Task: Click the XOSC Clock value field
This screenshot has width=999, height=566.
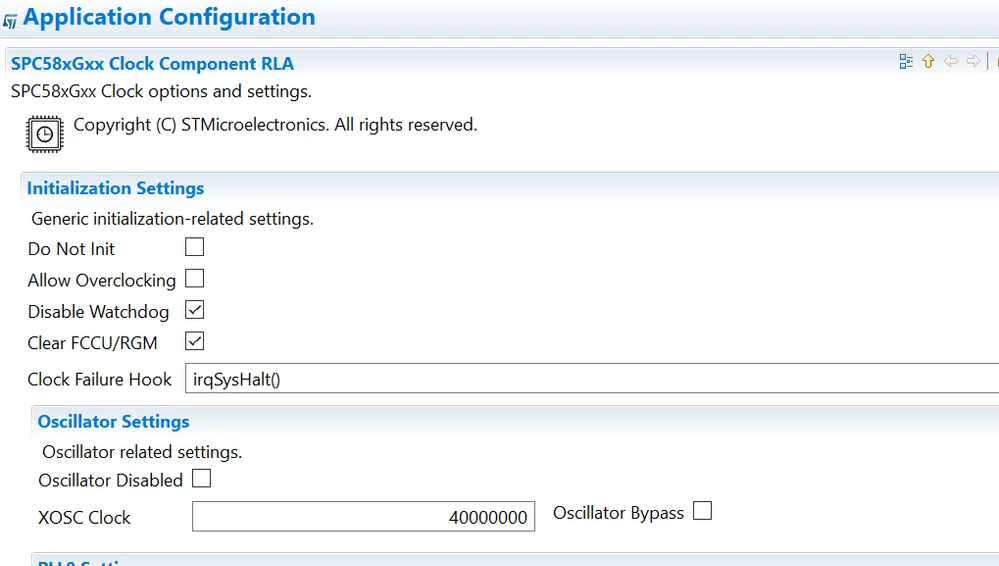Action: 363,517
